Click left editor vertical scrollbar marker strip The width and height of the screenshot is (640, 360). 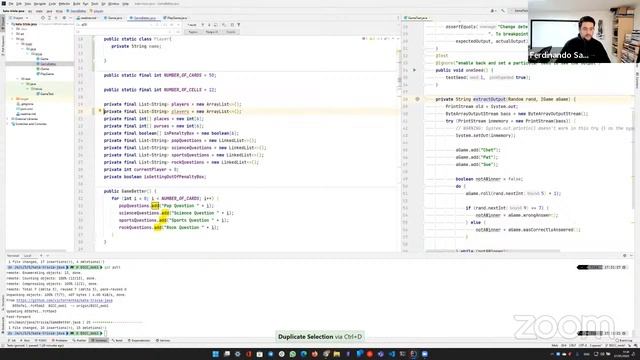click(400, 143)
